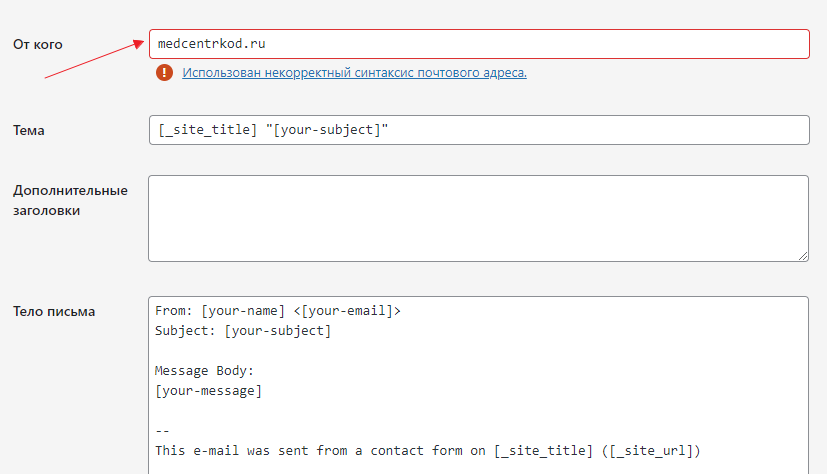Click the Subject: [your-subject] line in the body
This screenshot has height=474, width=827.
point(243,330)
